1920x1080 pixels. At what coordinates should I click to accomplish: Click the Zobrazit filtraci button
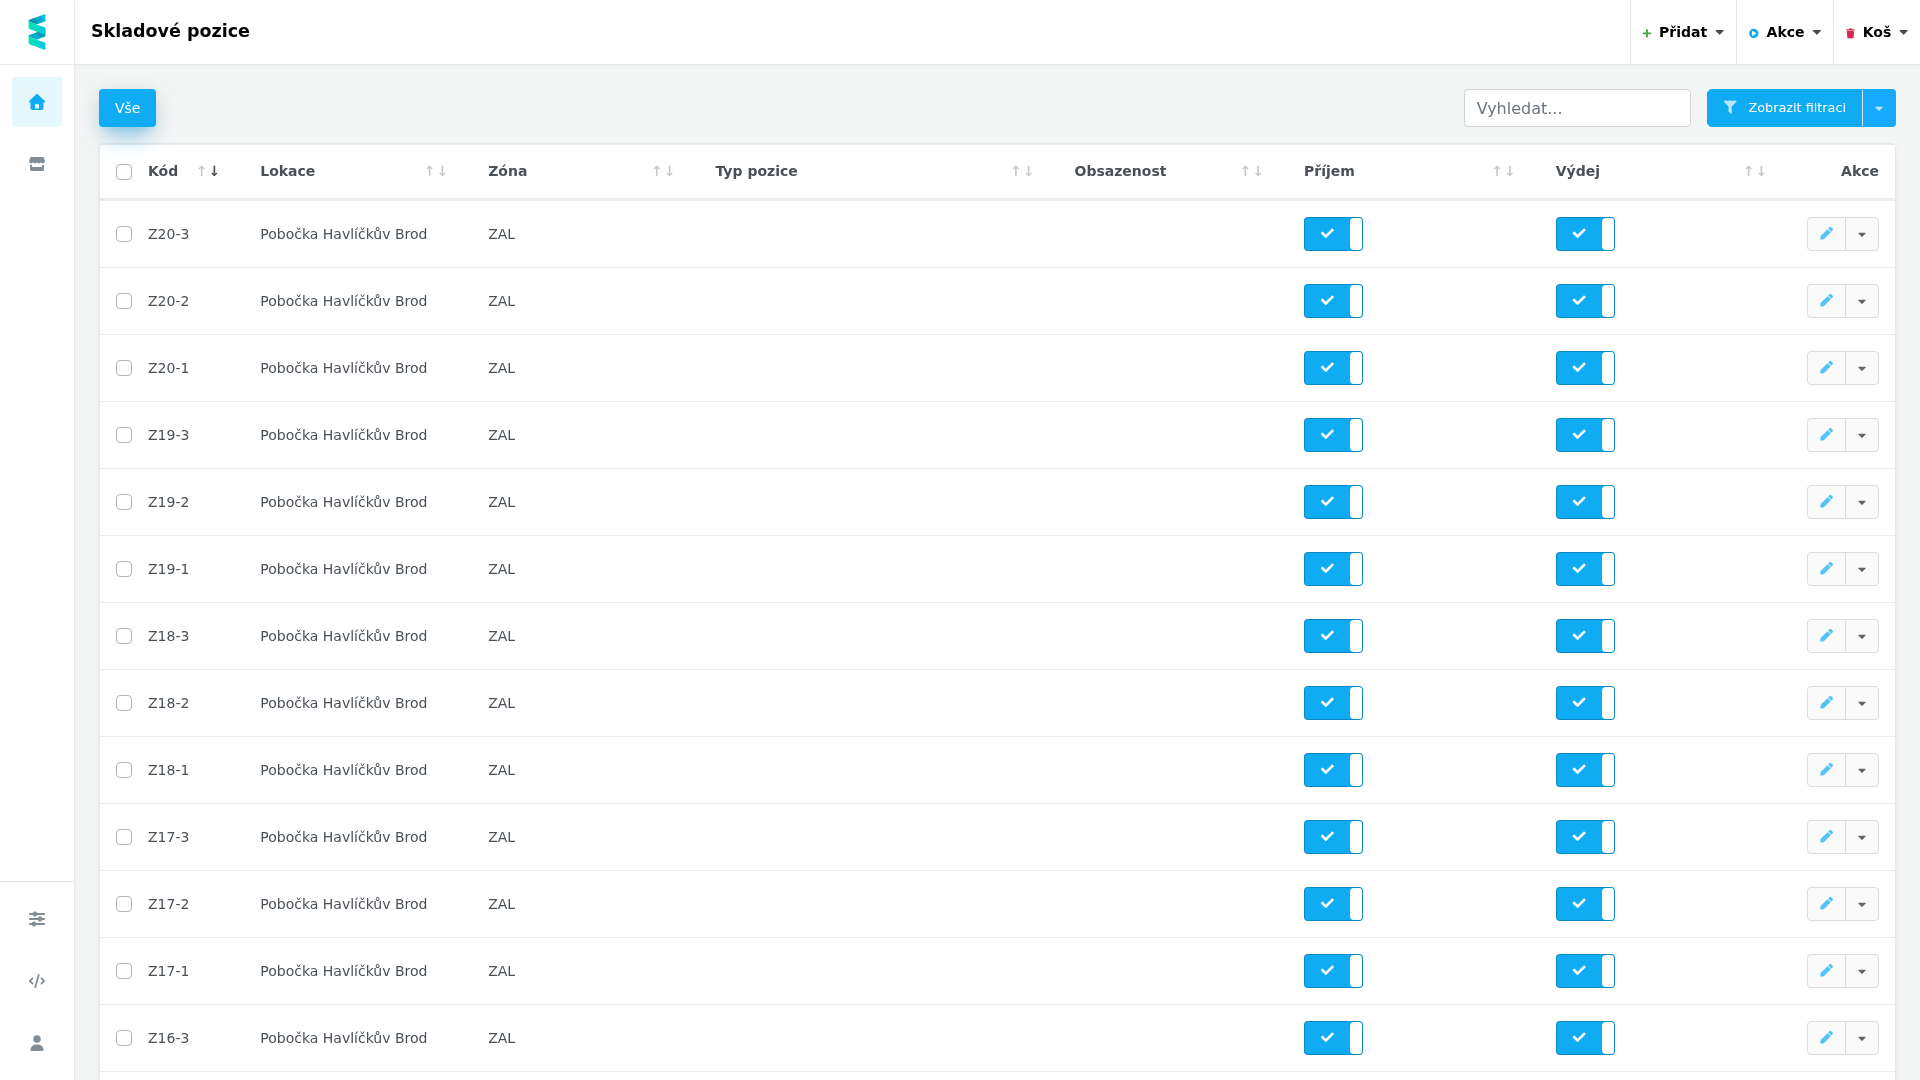pyautogui.click(x=1785, y=108)
